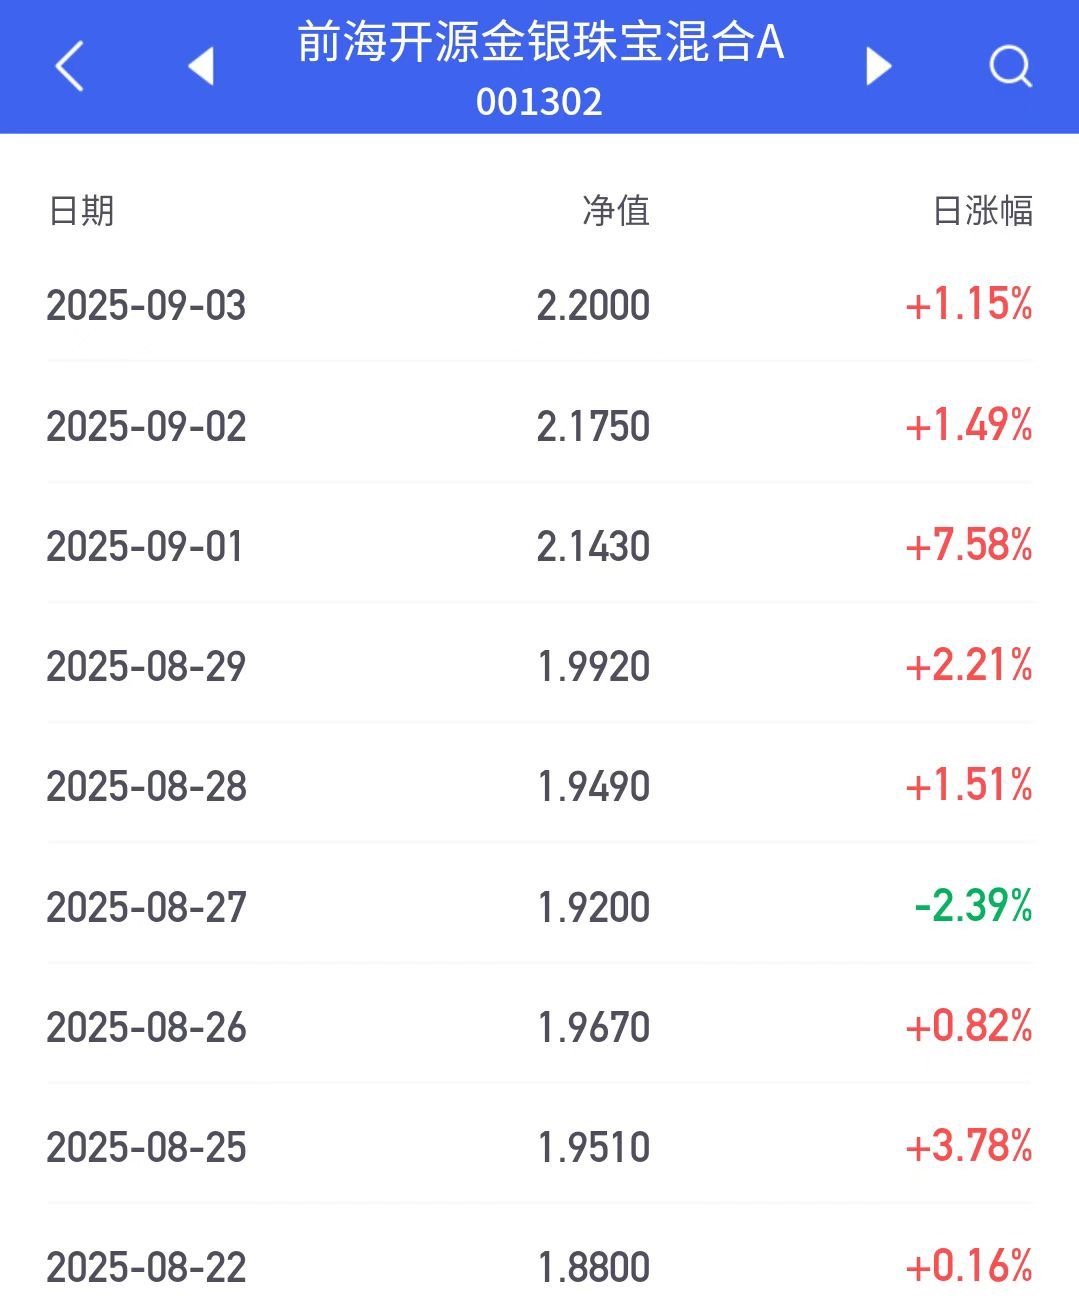Tap the fund title 前海开源金银珠宝混合A

click(x=540, y=42)
